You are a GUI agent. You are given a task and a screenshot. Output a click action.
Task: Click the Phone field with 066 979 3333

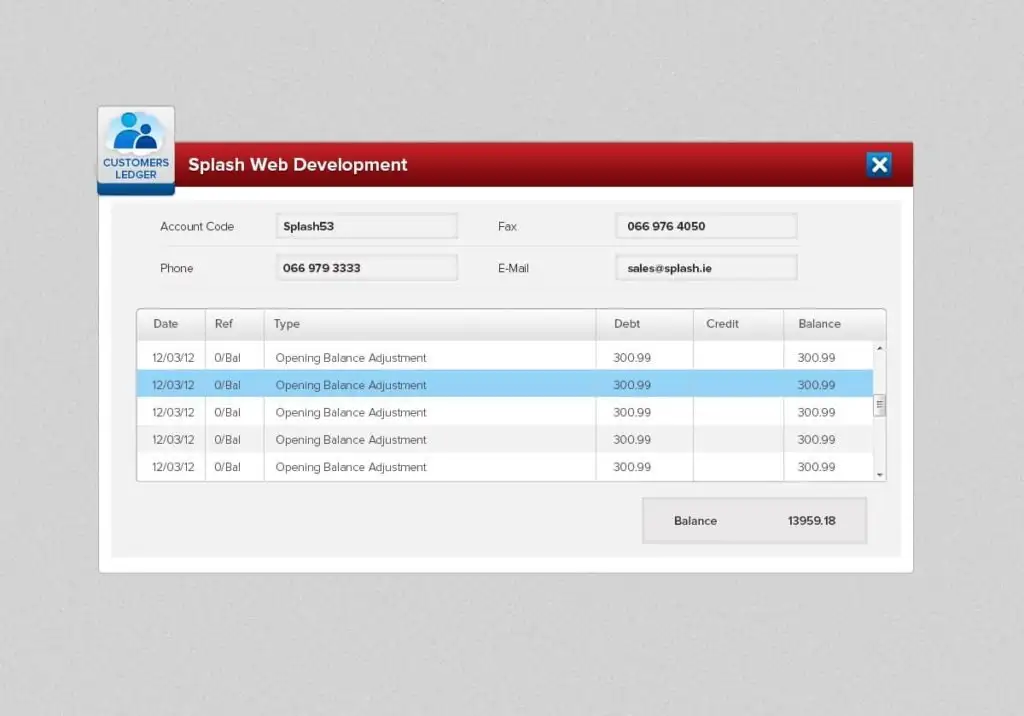point(366,268)
